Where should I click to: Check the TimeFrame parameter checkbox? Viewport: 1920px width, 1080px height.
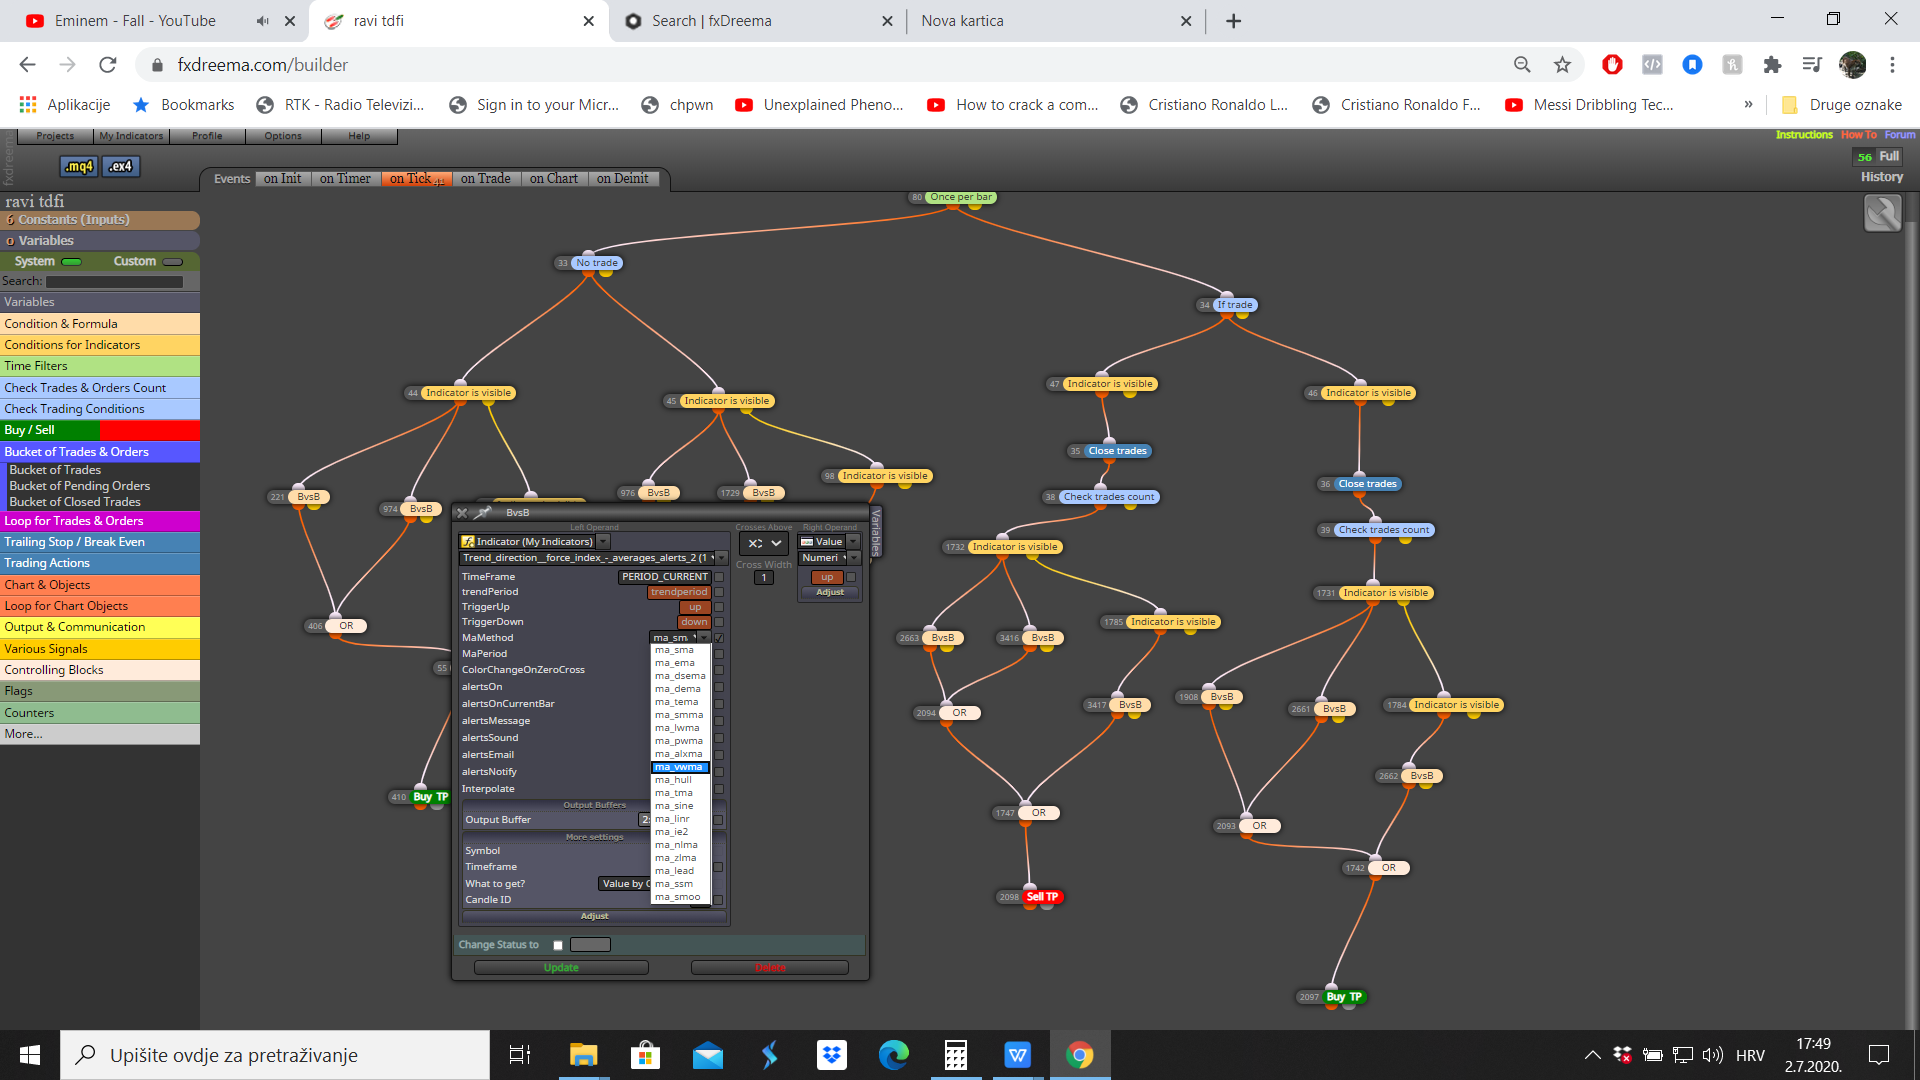[719, 577]
